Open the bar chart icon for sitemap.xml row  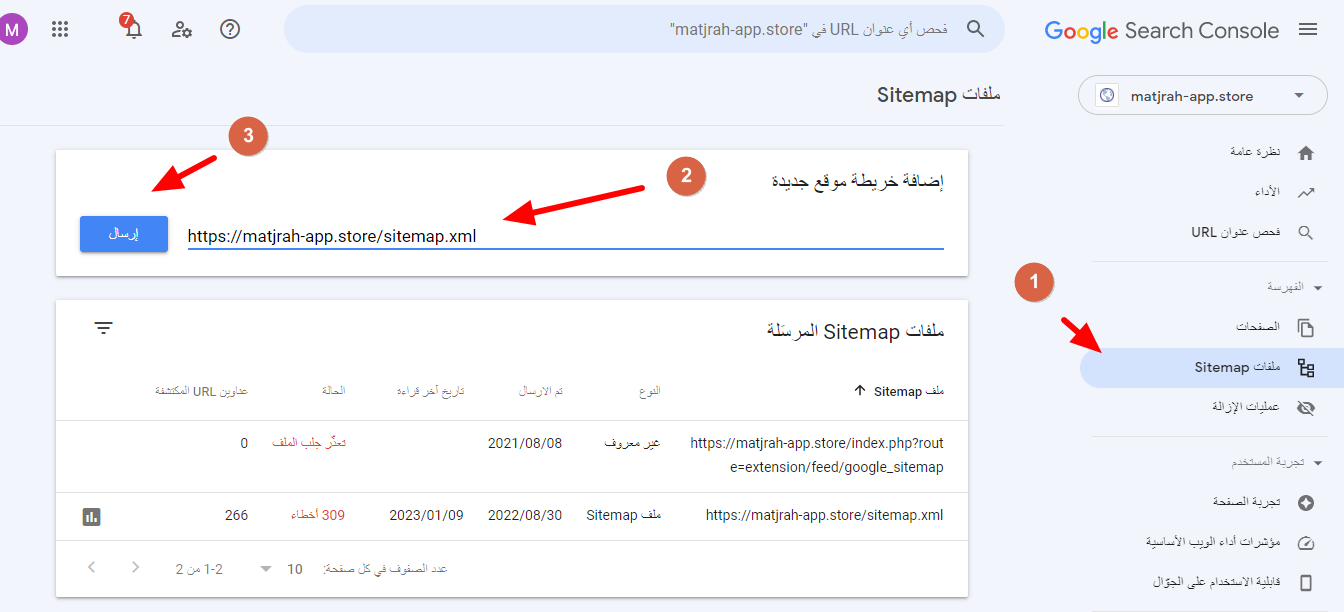pyautogui.click(x=91, y=516)
